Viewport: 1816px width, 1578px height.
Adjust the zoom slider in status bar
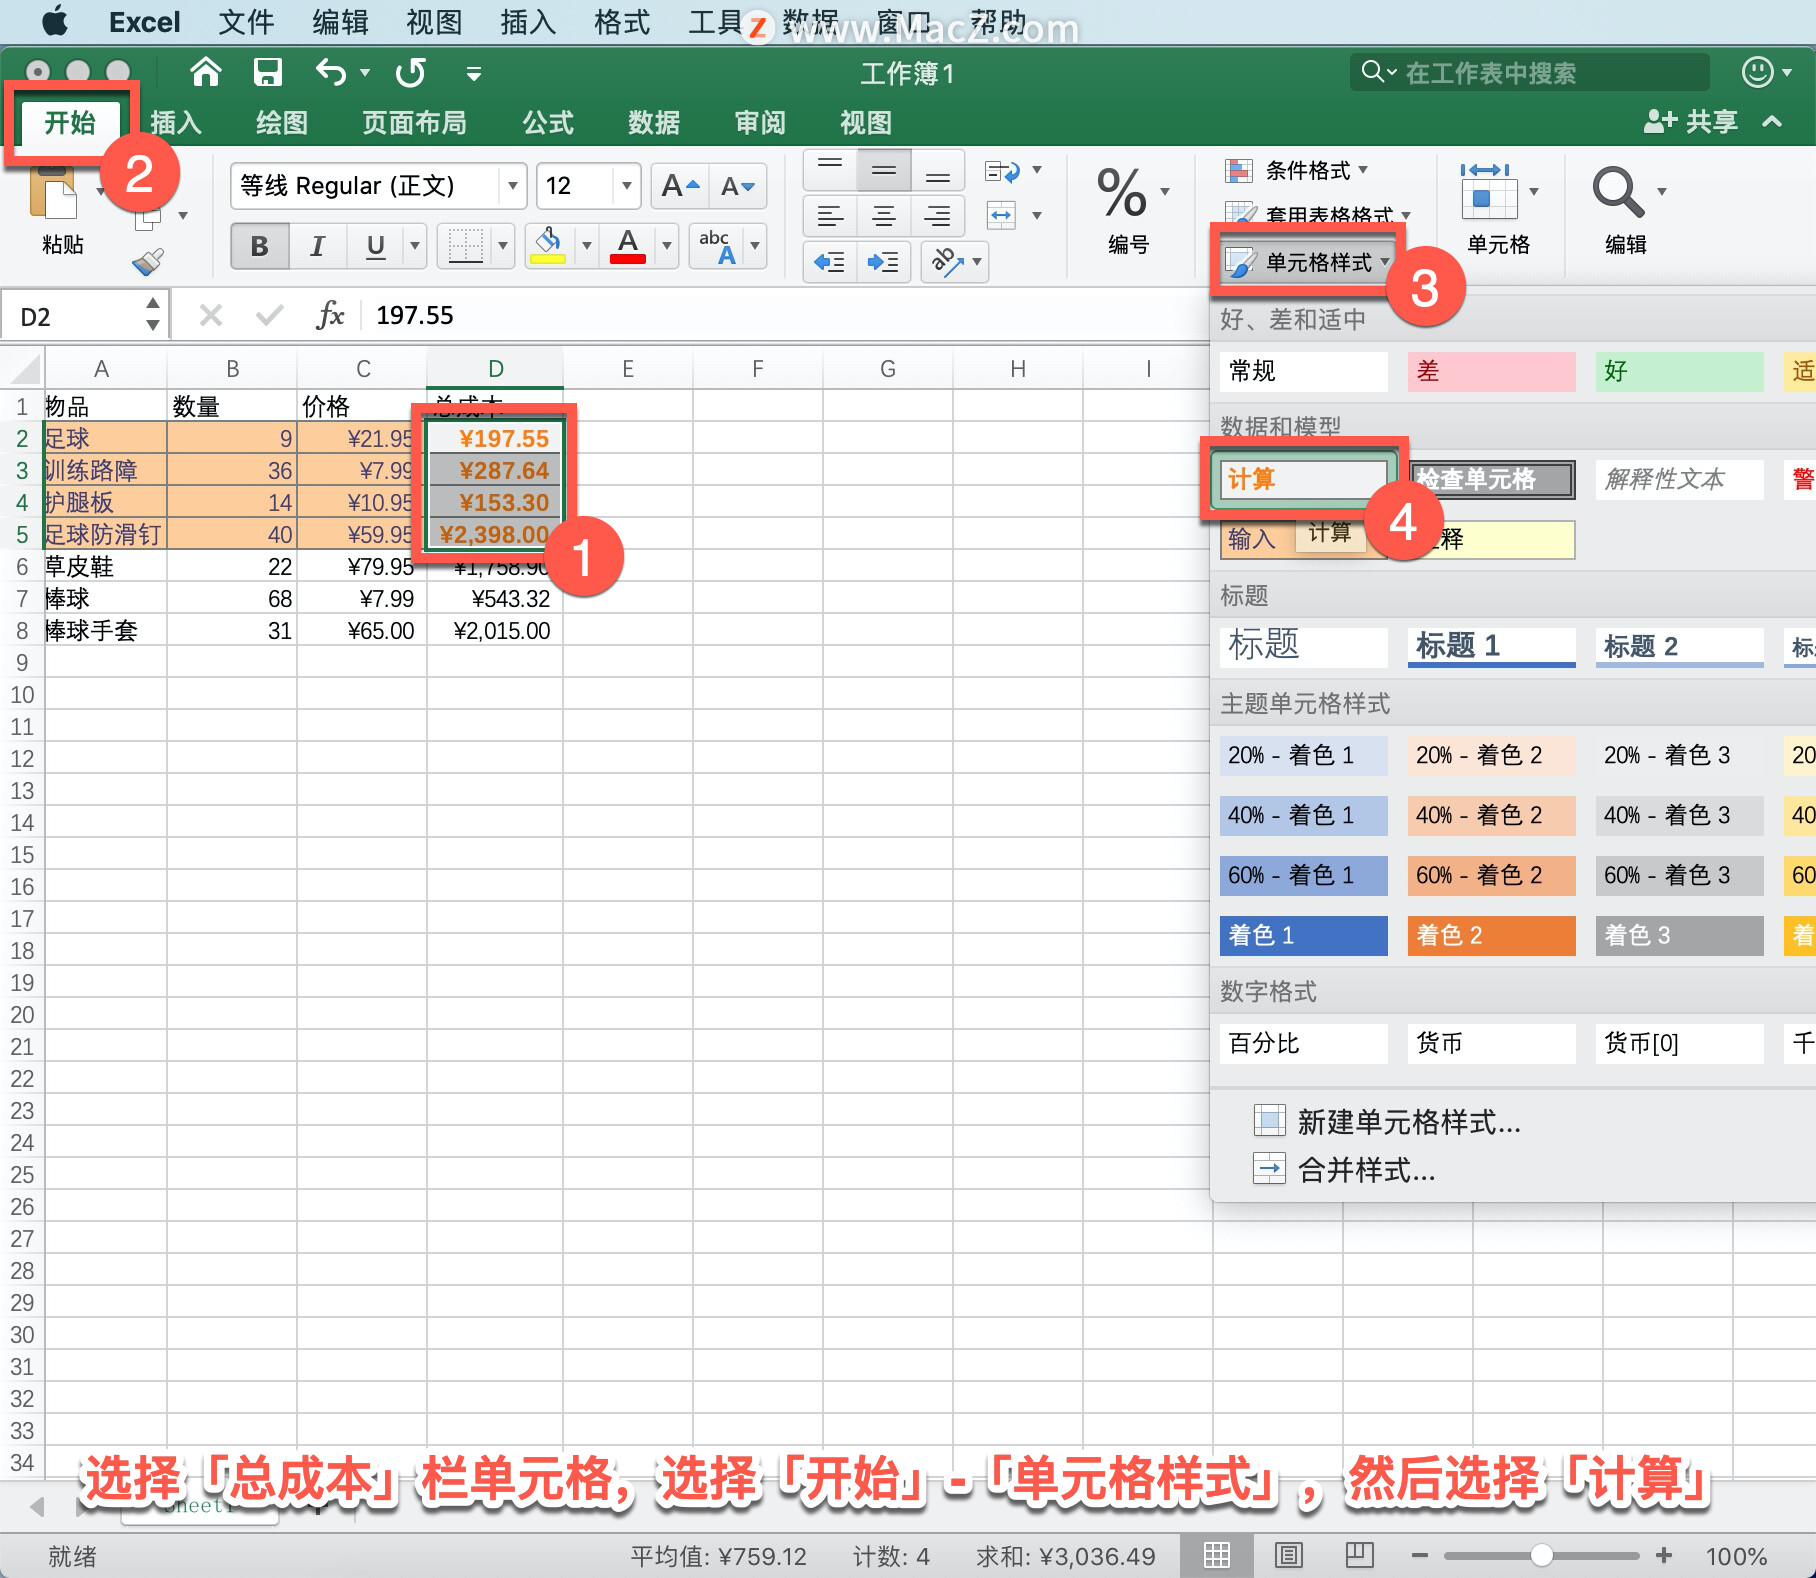[1541, 1555]
